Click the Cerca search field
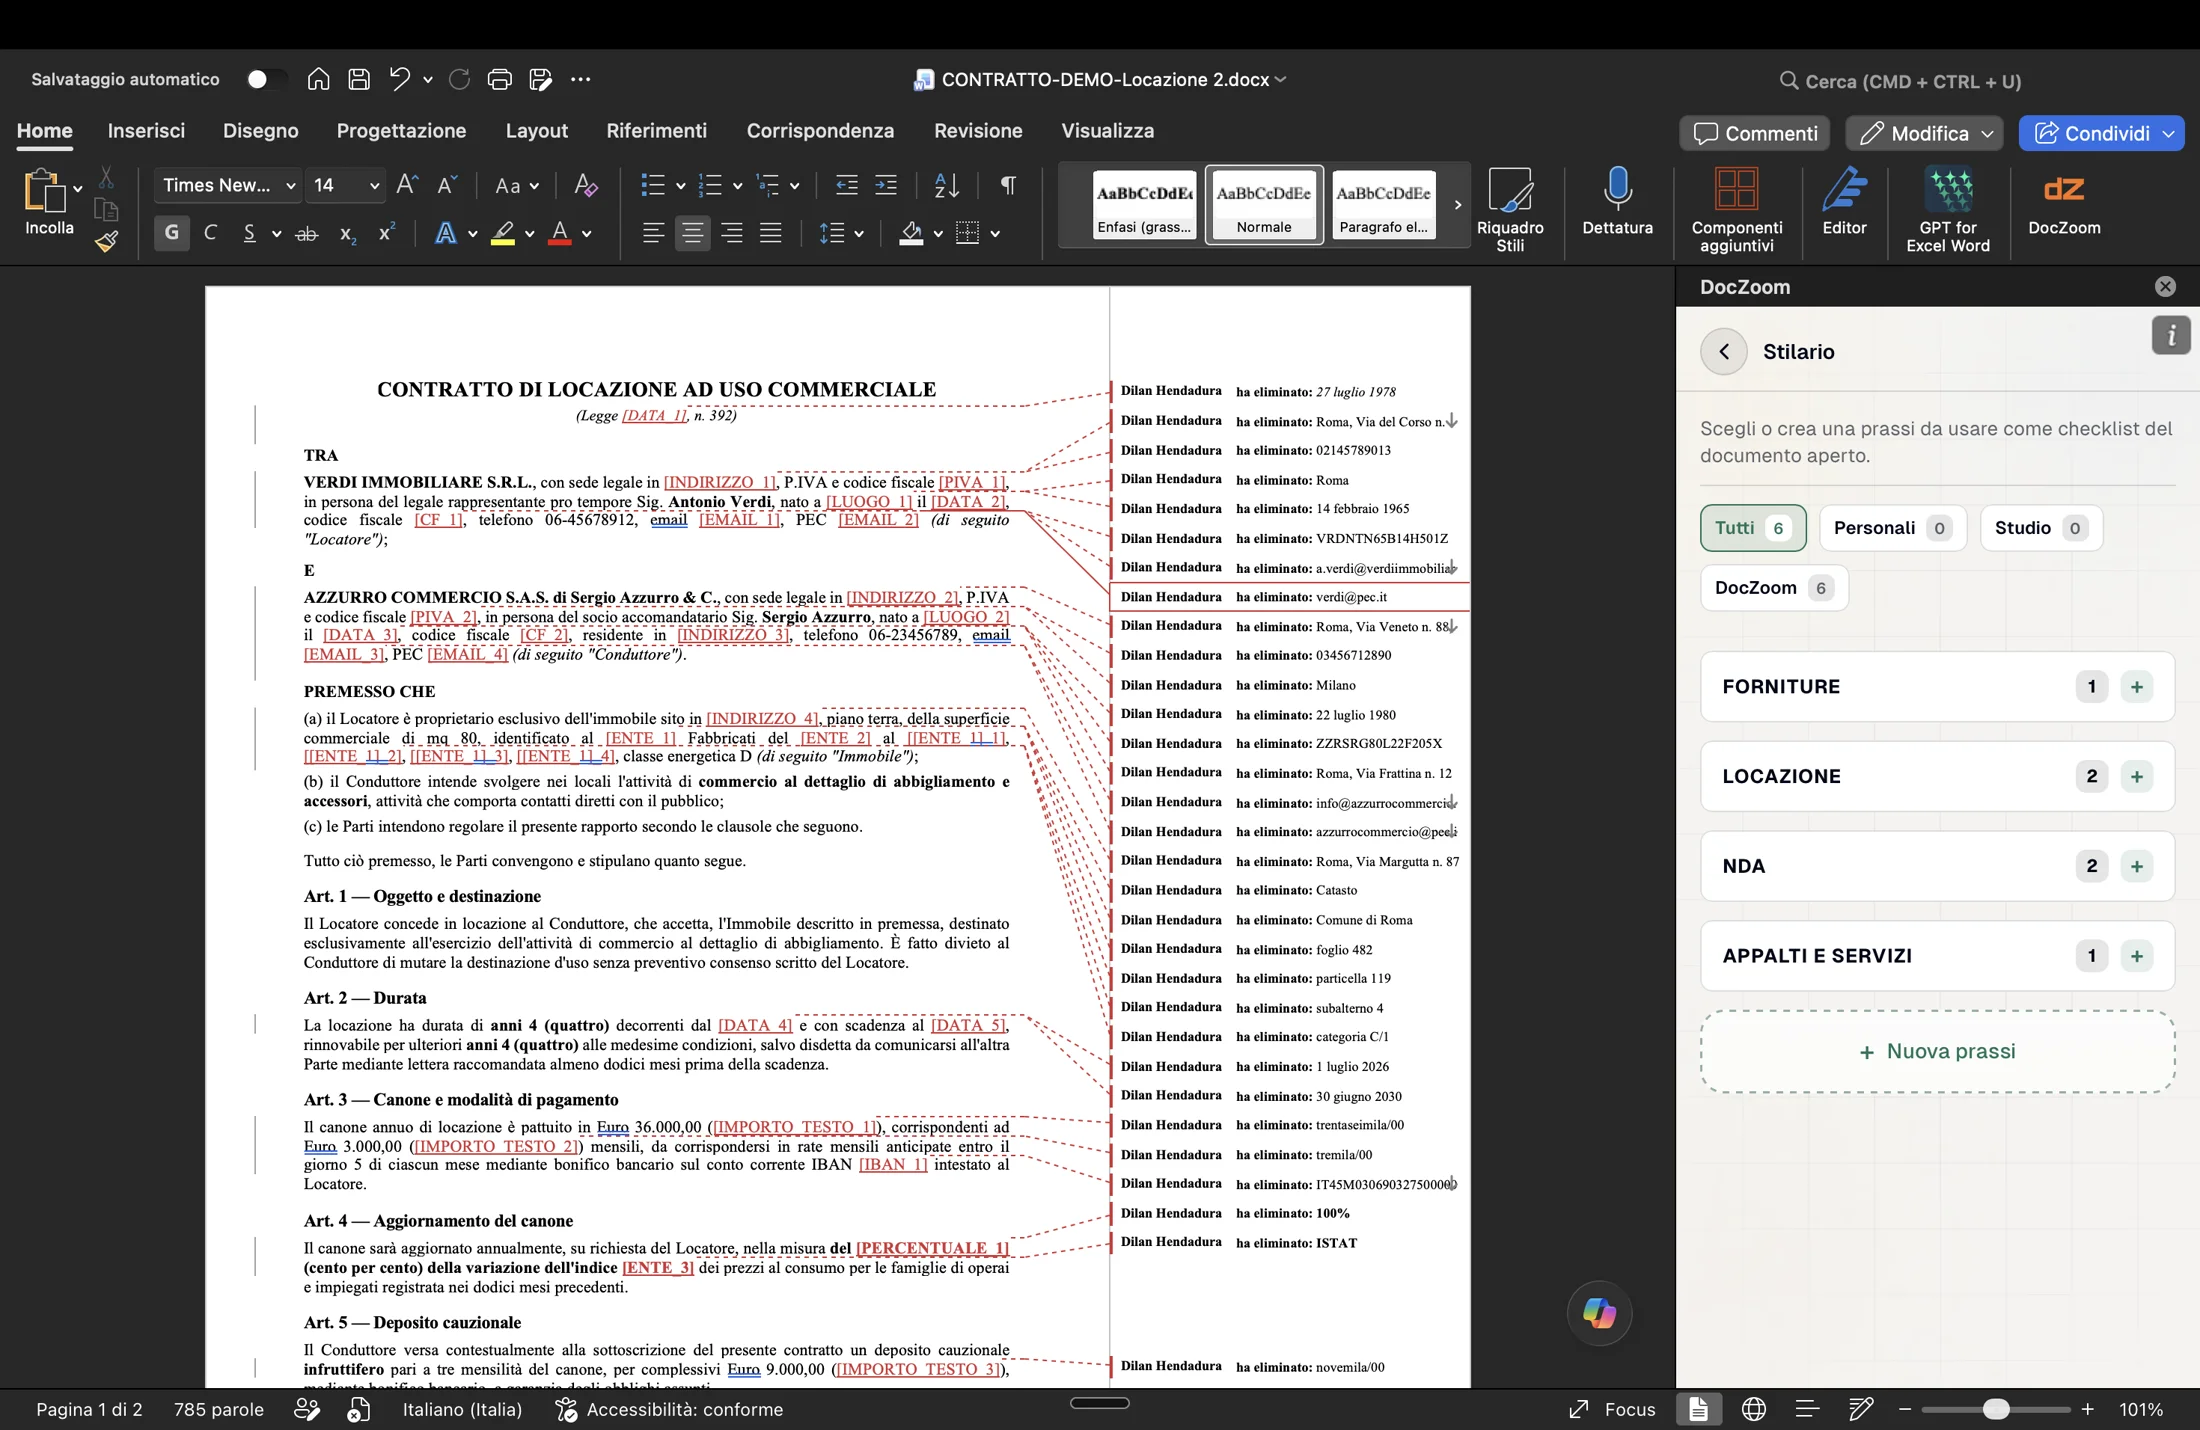This screenshot has height=1430, width=2200. [x=1900, y=81]
